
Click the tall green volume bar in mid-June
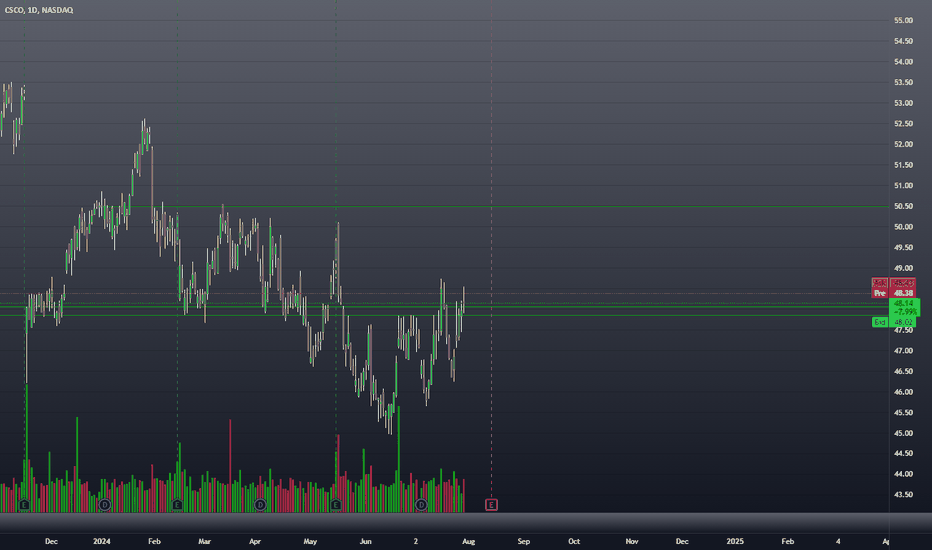399,459
